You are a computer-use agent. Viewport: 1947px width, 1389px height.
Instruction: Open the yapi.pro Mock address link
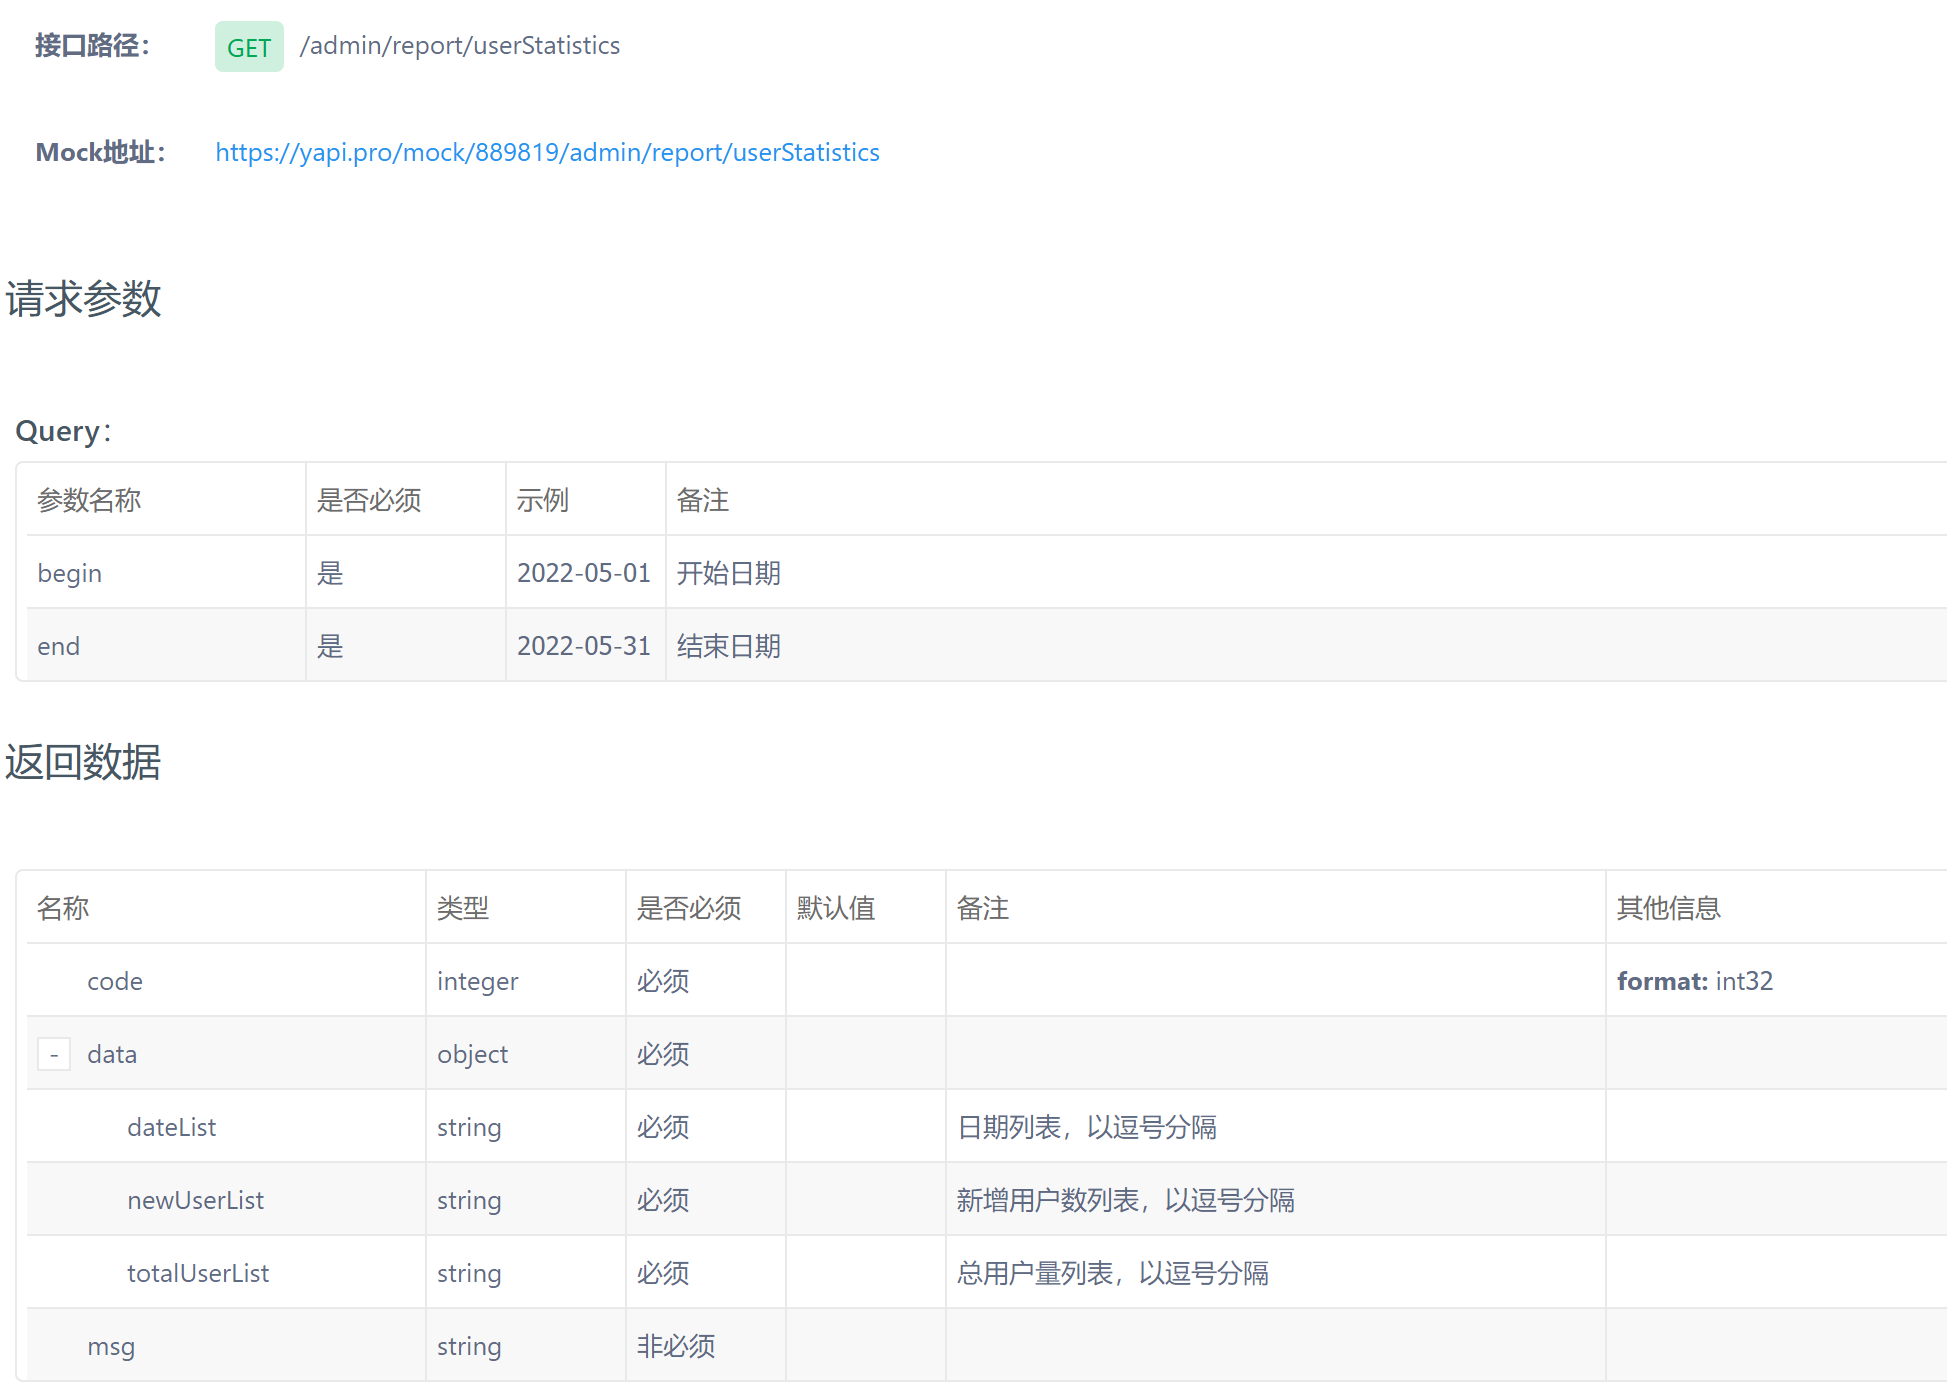pos(547,152)
